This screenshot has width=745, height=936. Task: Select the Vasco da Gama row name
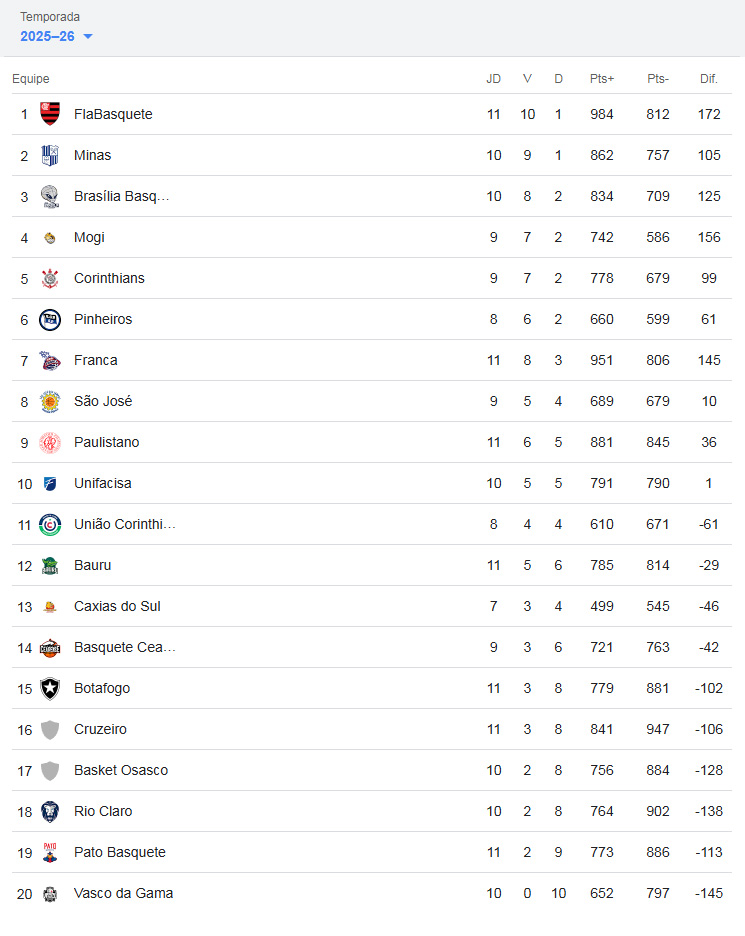(123, 893)
